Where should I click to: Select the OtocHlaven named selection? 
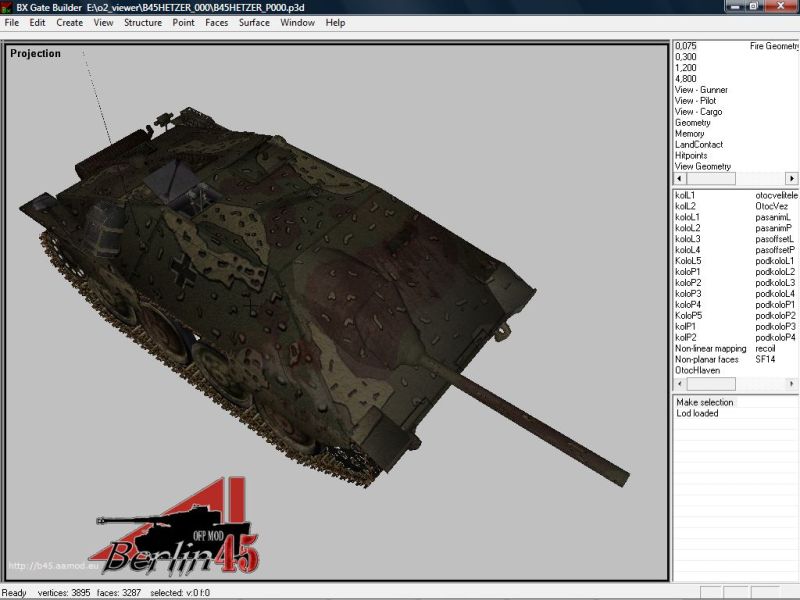tap(697, 370)
